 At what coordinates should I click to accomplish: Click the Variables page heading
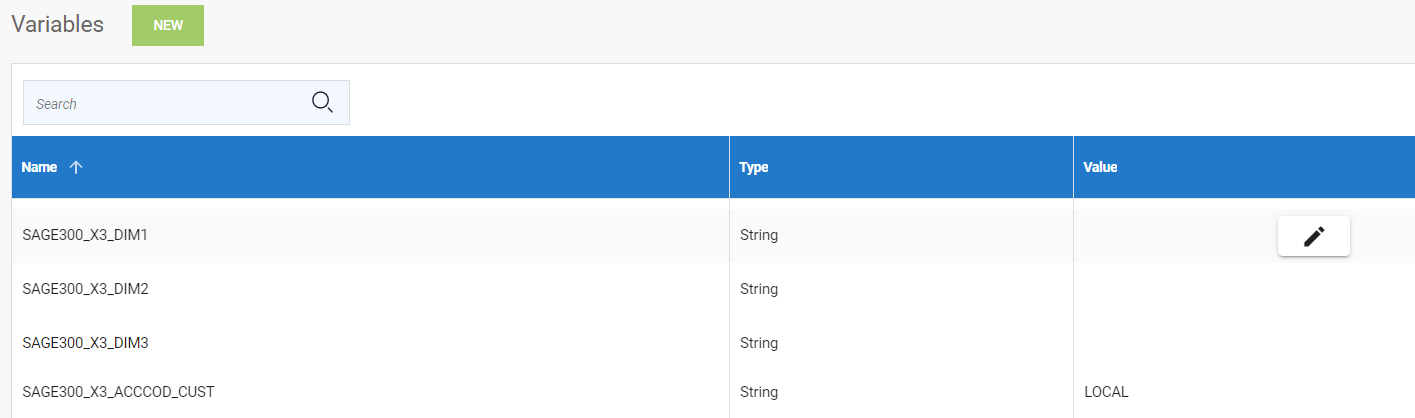(57, 25)
